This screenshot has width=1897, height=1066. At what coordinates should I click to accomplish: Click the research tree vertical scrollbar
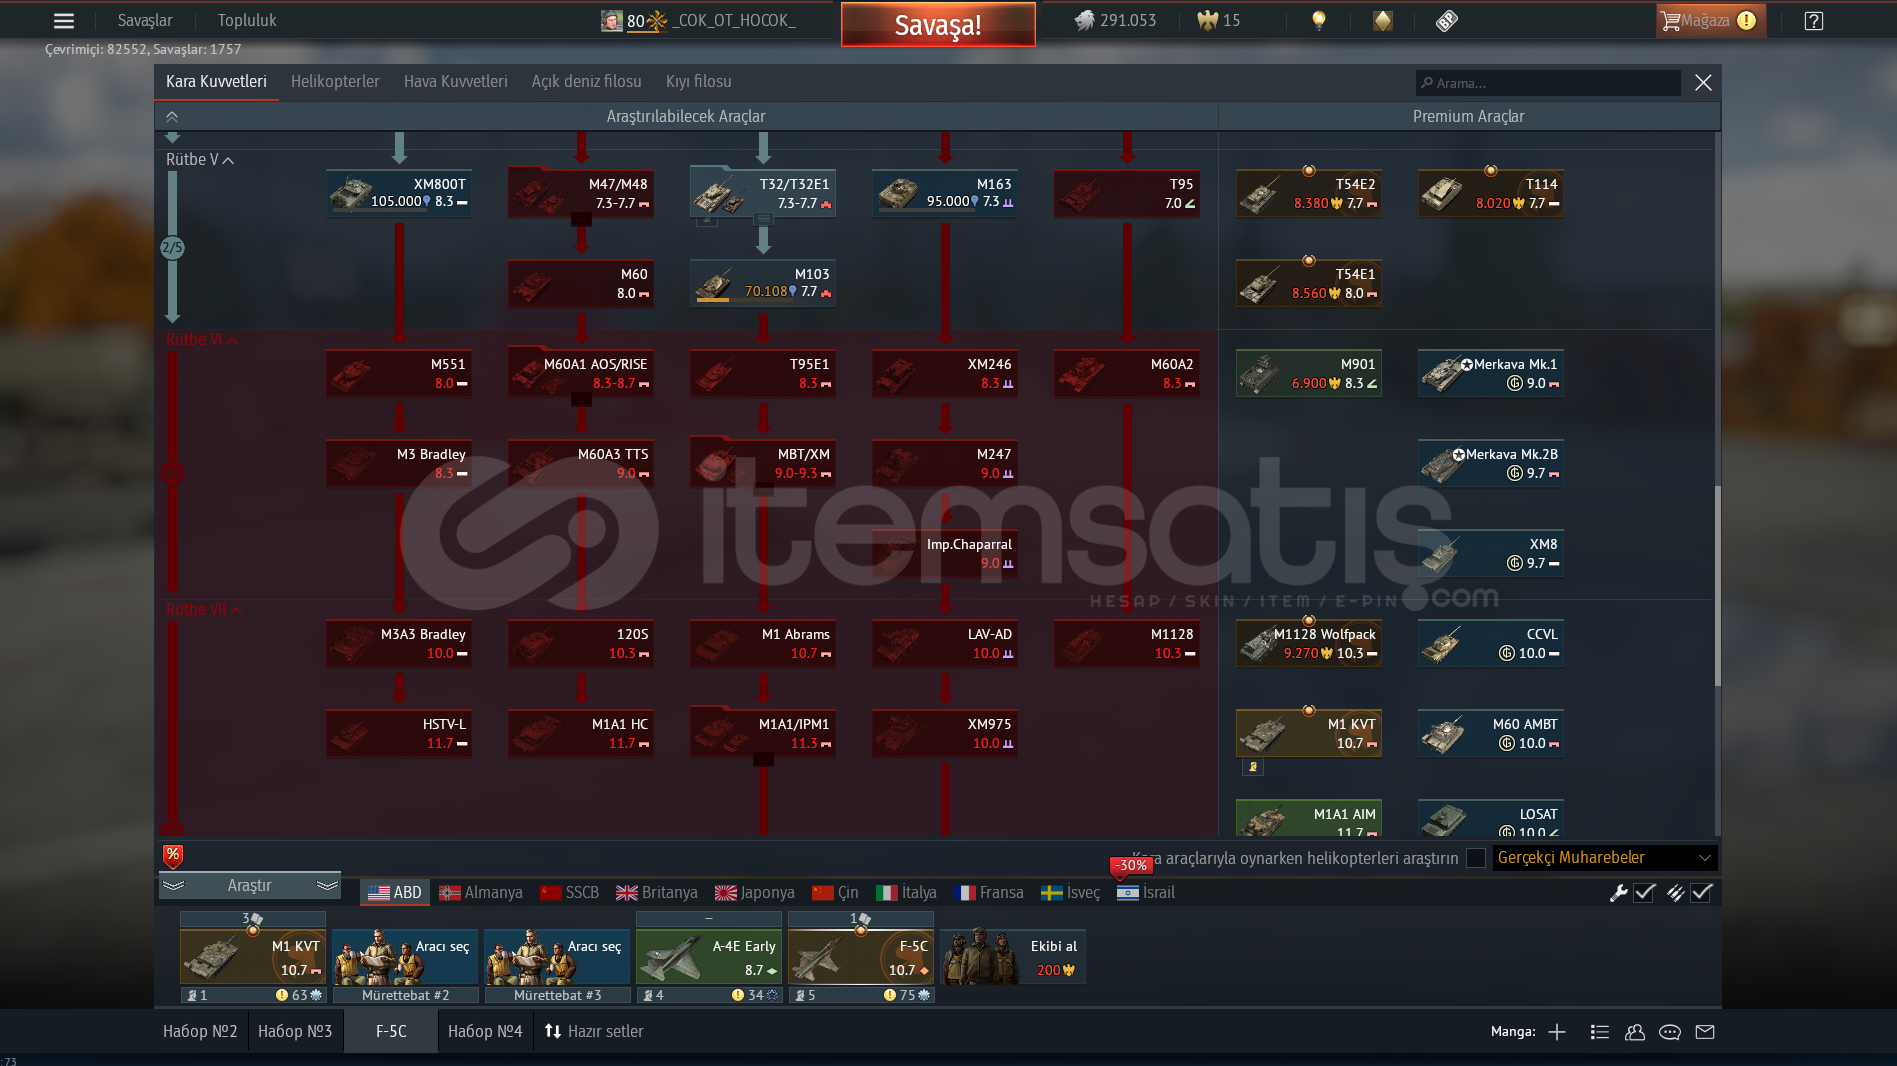pyautogui.click(x=1717, y=585)
